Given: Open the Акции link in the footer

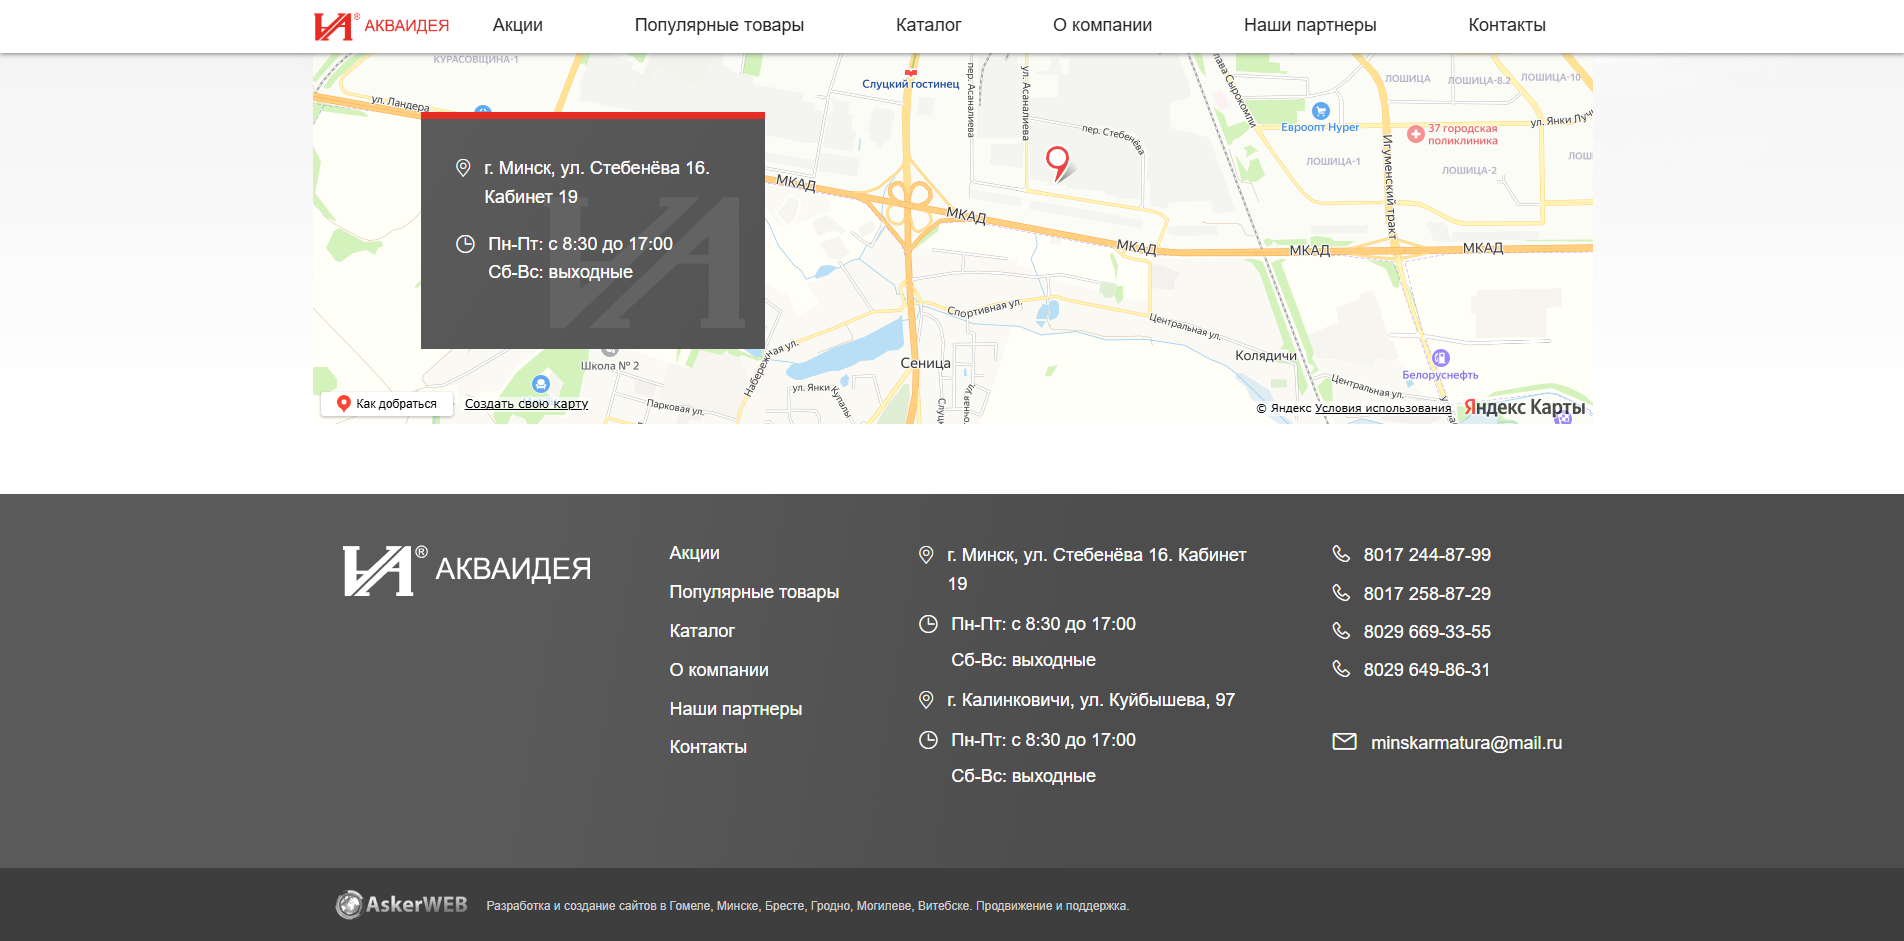Looking at the screenshot, I should [x=695, y=553].
